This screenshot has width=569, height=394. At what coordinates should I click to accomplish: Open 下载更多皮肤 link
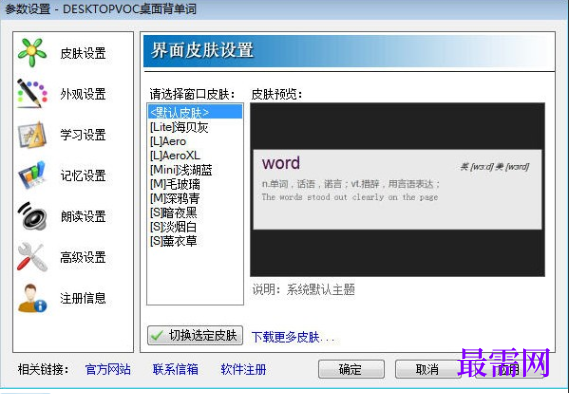pyautogui.click(x=292, y=337)
